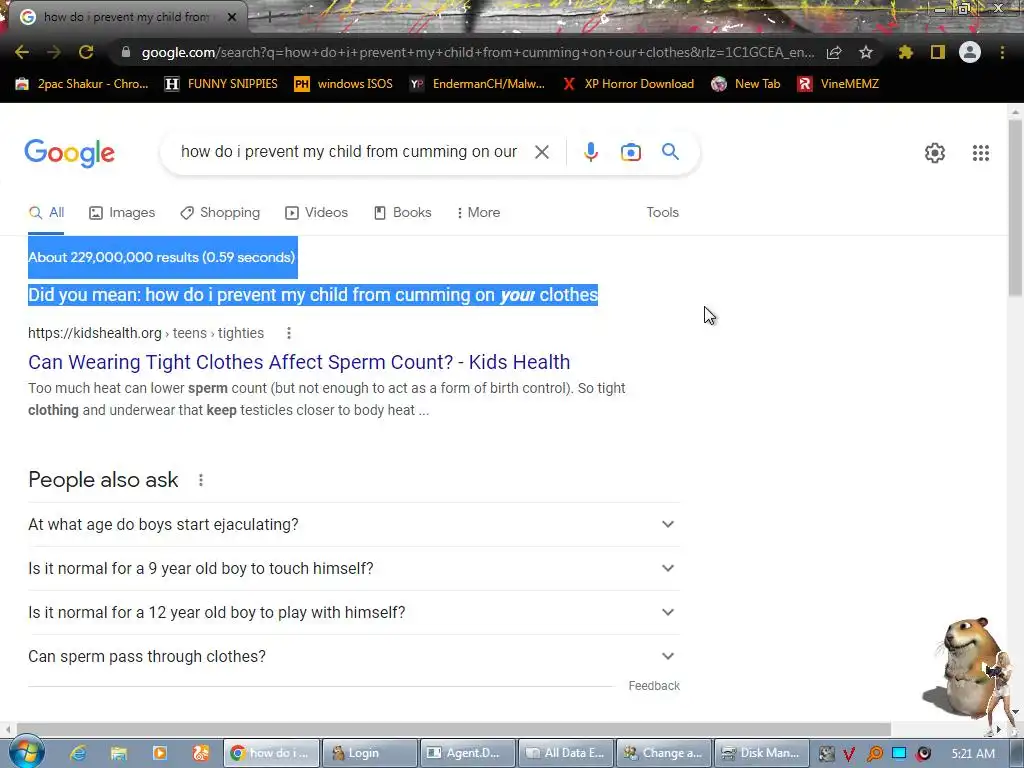Open the Google apps grid
Viewport: 1024px width, 768px height.
coord(980,153)
